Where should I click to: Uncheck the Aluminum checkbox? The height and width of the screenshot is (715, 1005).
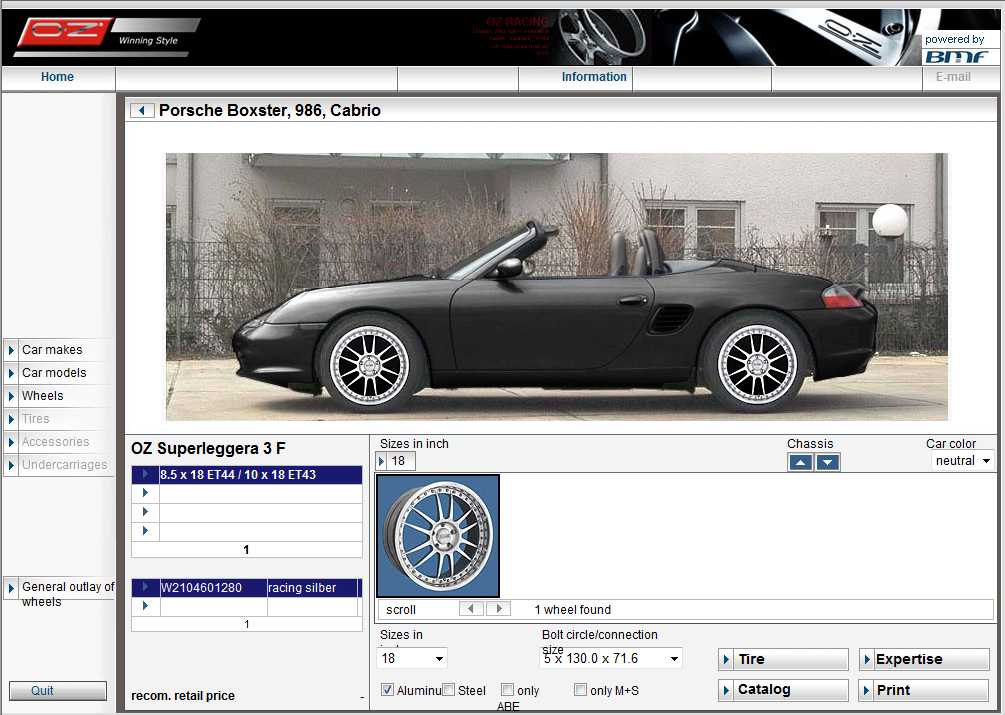coord(387,689)
